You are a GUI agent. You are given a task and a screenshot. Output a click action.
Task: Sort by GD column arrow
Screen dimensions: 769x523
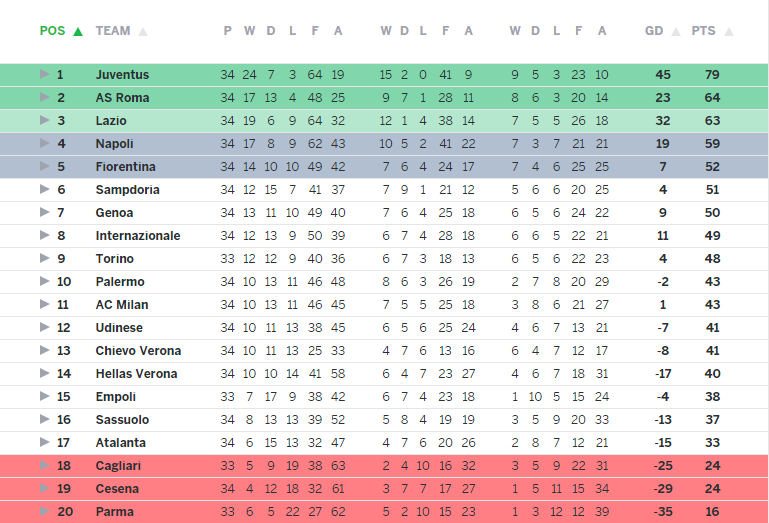click(676, 32)
